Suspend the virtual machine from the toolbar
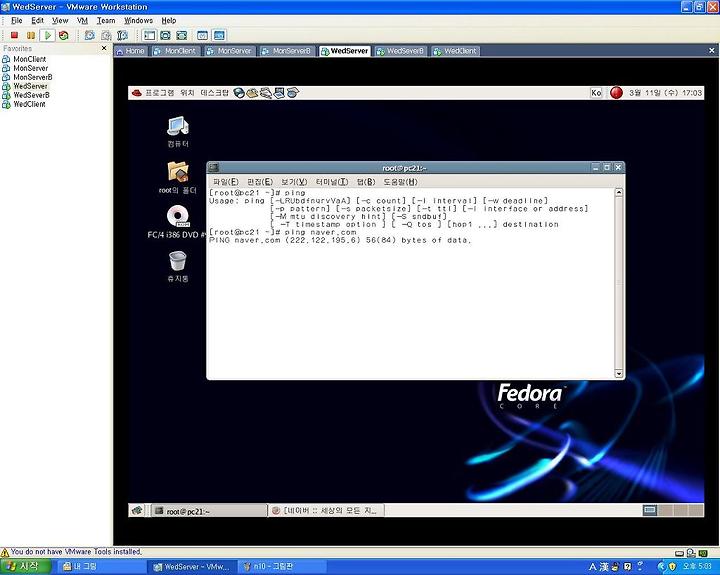Viewport: 720px width, 575px height. click(31, 35)
